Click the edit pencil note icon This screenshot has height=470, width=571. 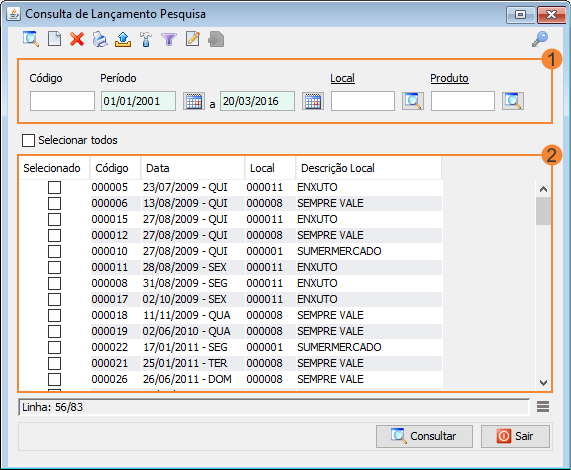(193, 39)
